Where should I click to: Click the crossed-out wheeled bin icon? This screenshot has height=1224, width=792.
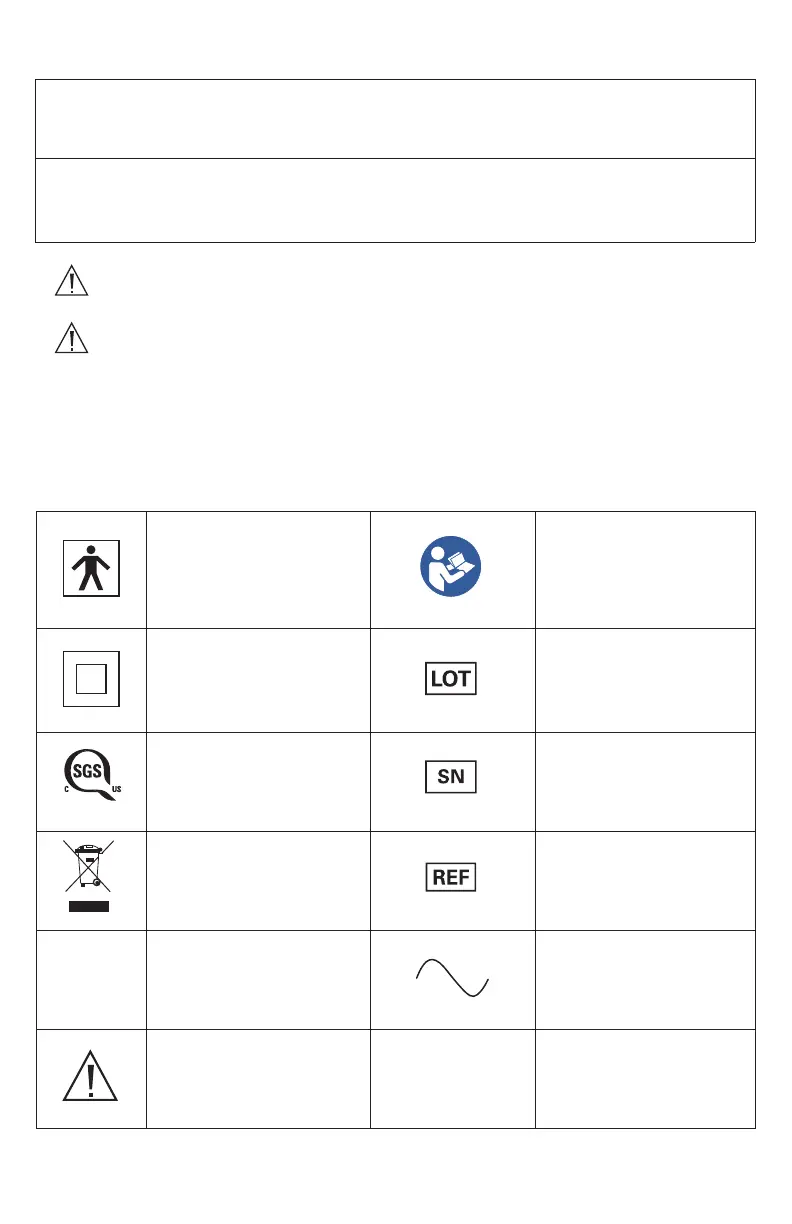pyautogui.click(x=91, y=880)
